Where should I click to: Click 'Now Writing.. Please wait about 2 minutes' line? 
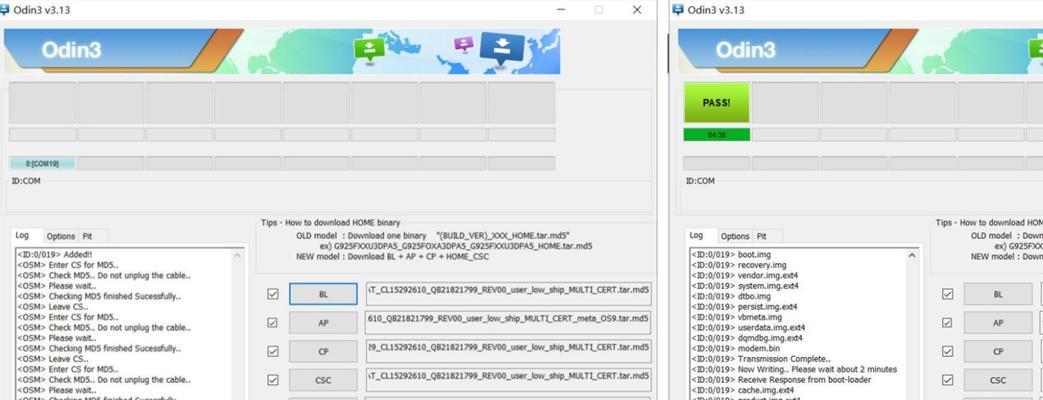(x=794, y=369)
